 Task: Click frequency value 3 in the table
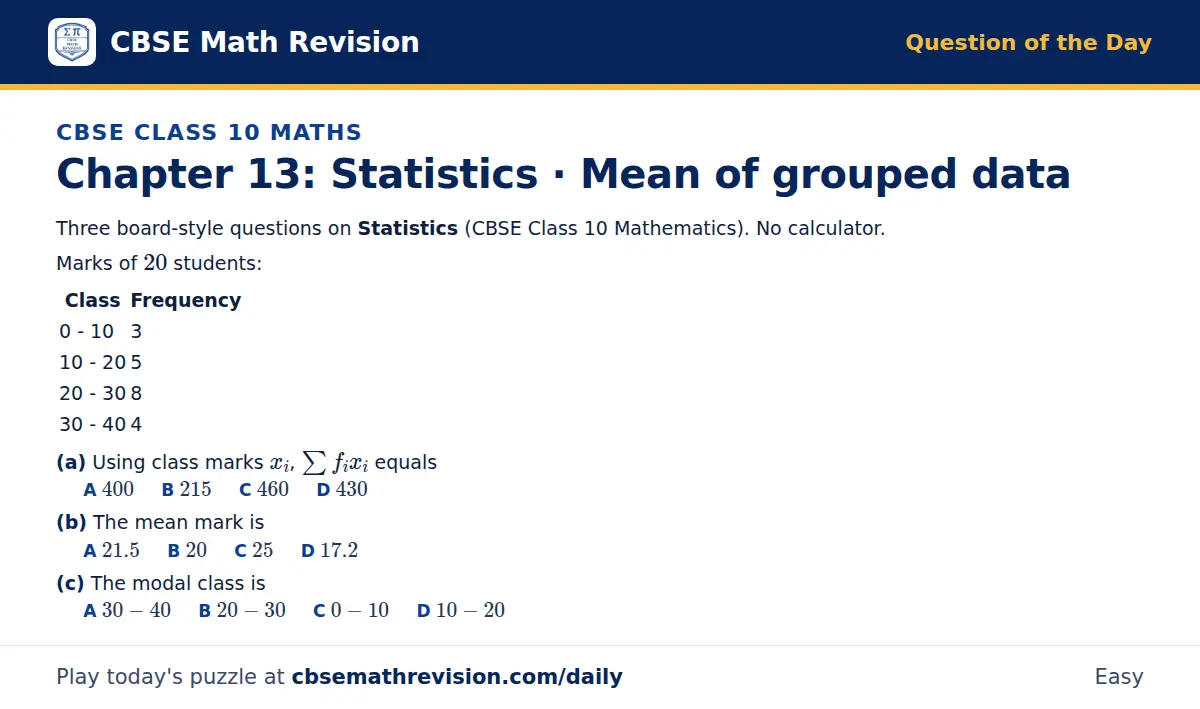(136, 331)
